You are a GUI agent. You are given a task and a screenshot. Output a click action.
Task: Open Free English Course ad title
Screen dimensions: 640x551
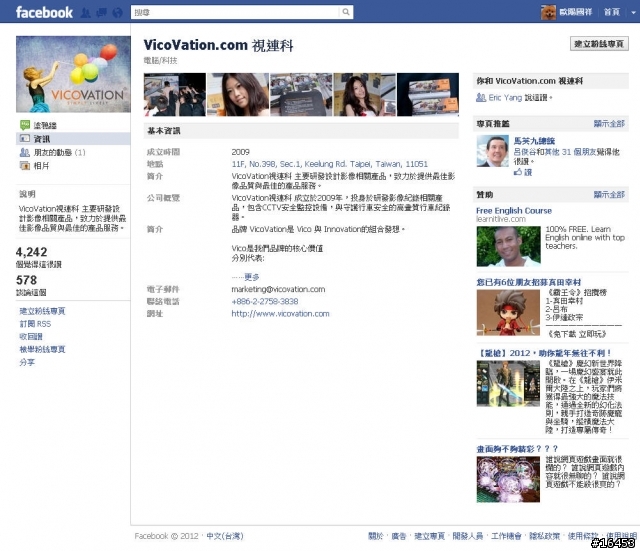tap(514, 211)
